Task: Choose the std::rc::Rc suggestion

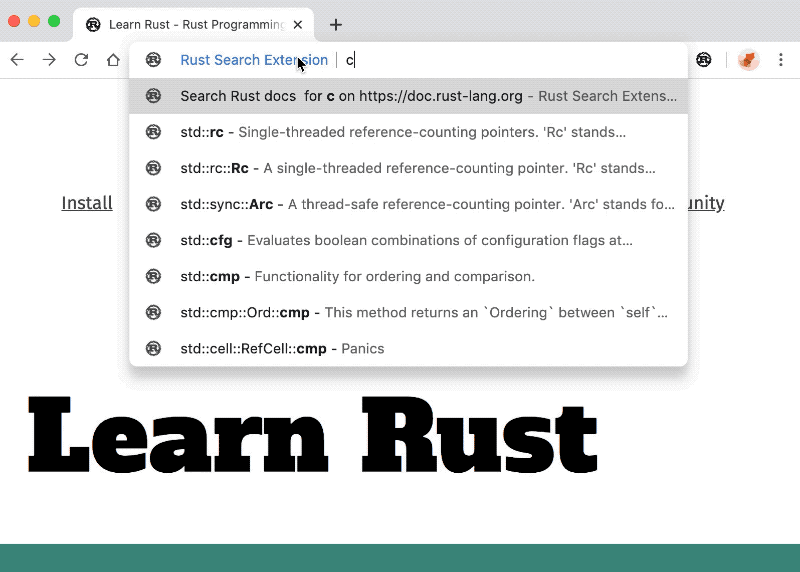Action: click(408, 168)
